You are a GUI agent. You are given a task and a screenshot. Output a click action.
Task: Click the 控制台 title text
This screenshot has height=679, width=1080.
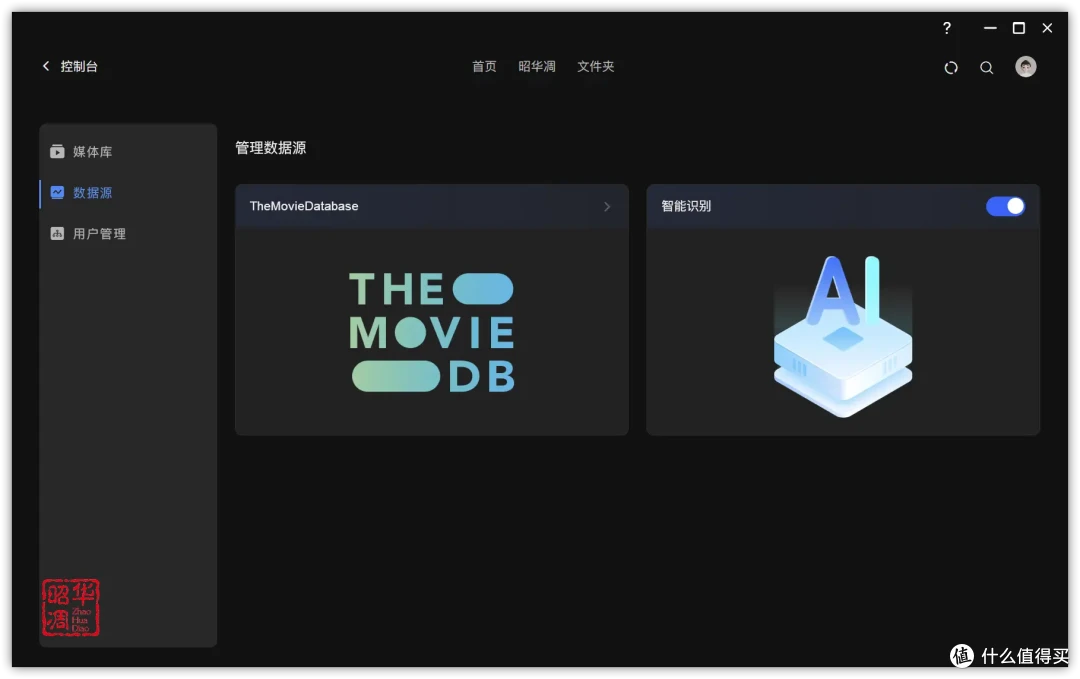[x=79, y=66]
